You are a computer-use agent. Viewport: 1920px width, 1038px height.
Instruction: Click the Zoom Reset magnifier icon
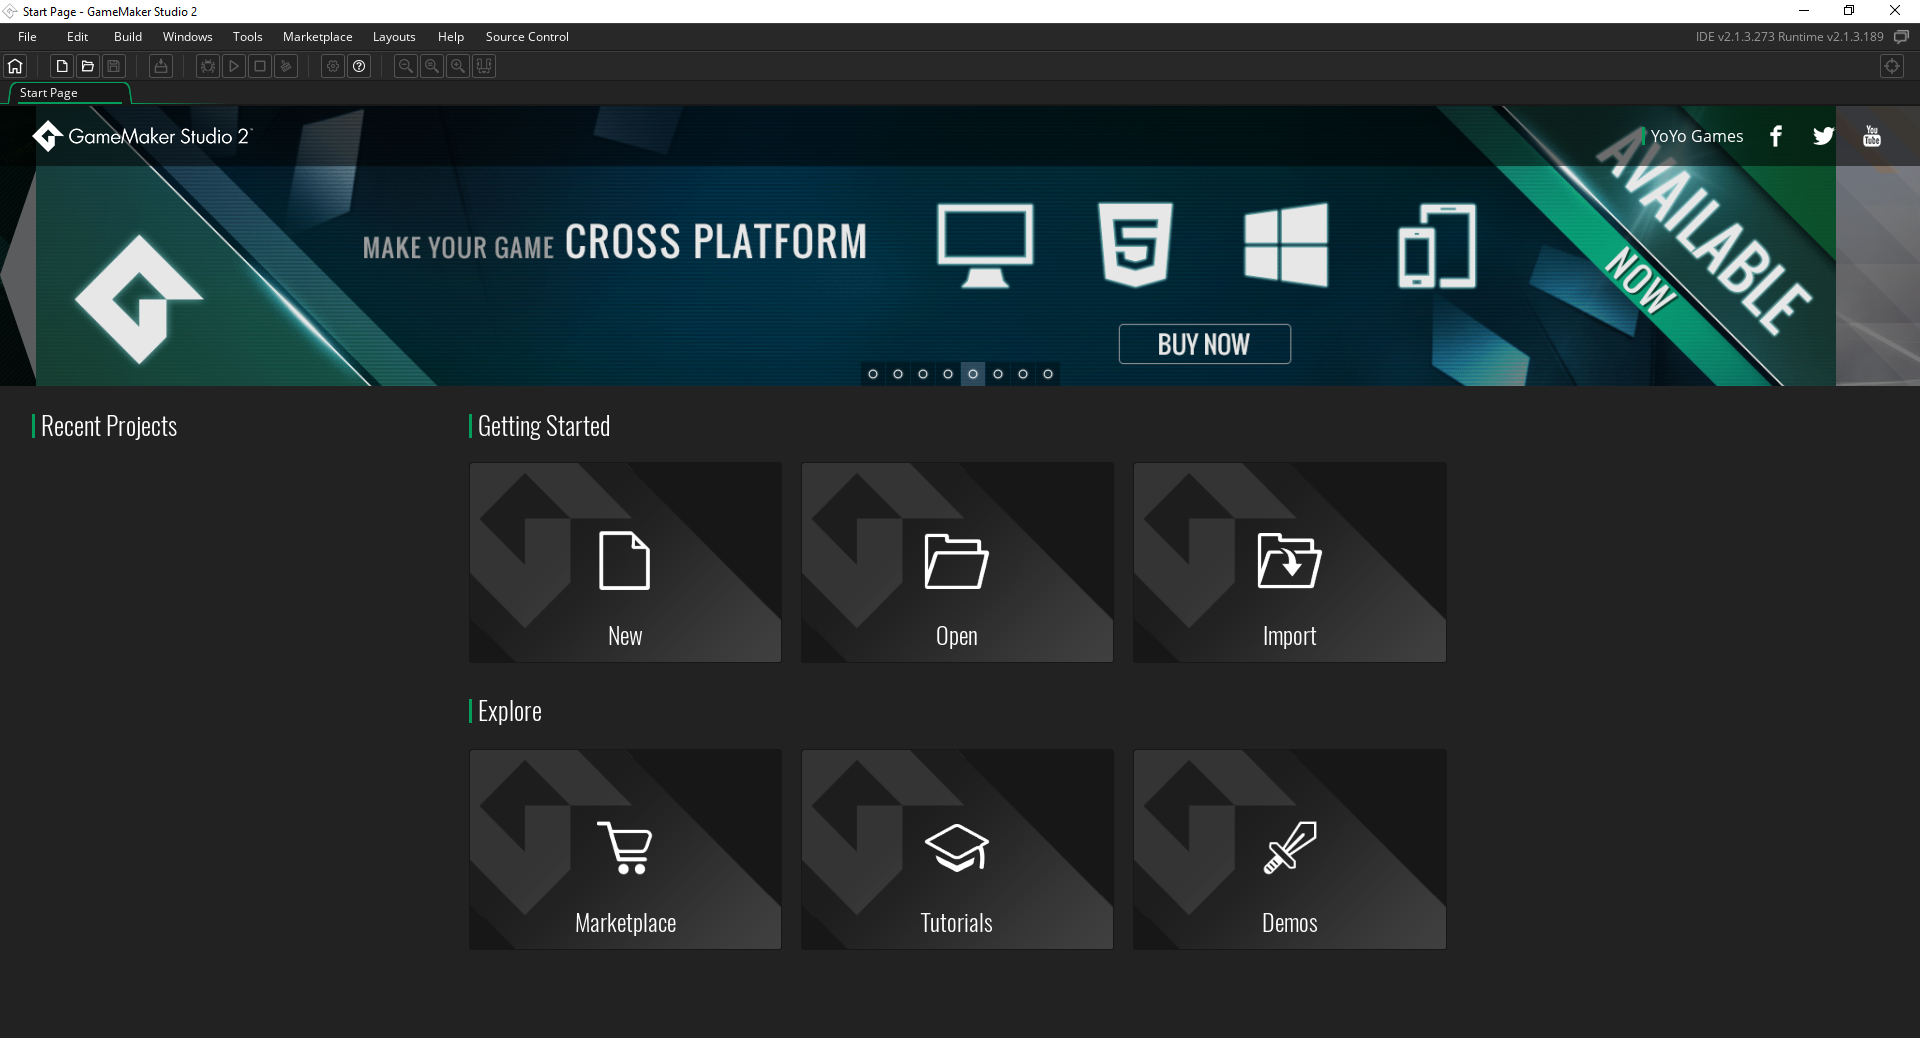[432, 66]
